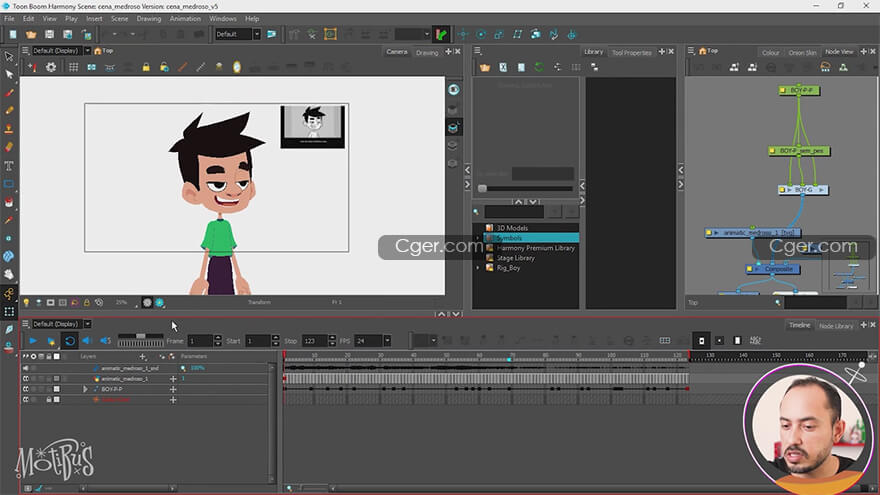Select the Rectangle shape tool
880x495 pixels.
pos(9,184)
